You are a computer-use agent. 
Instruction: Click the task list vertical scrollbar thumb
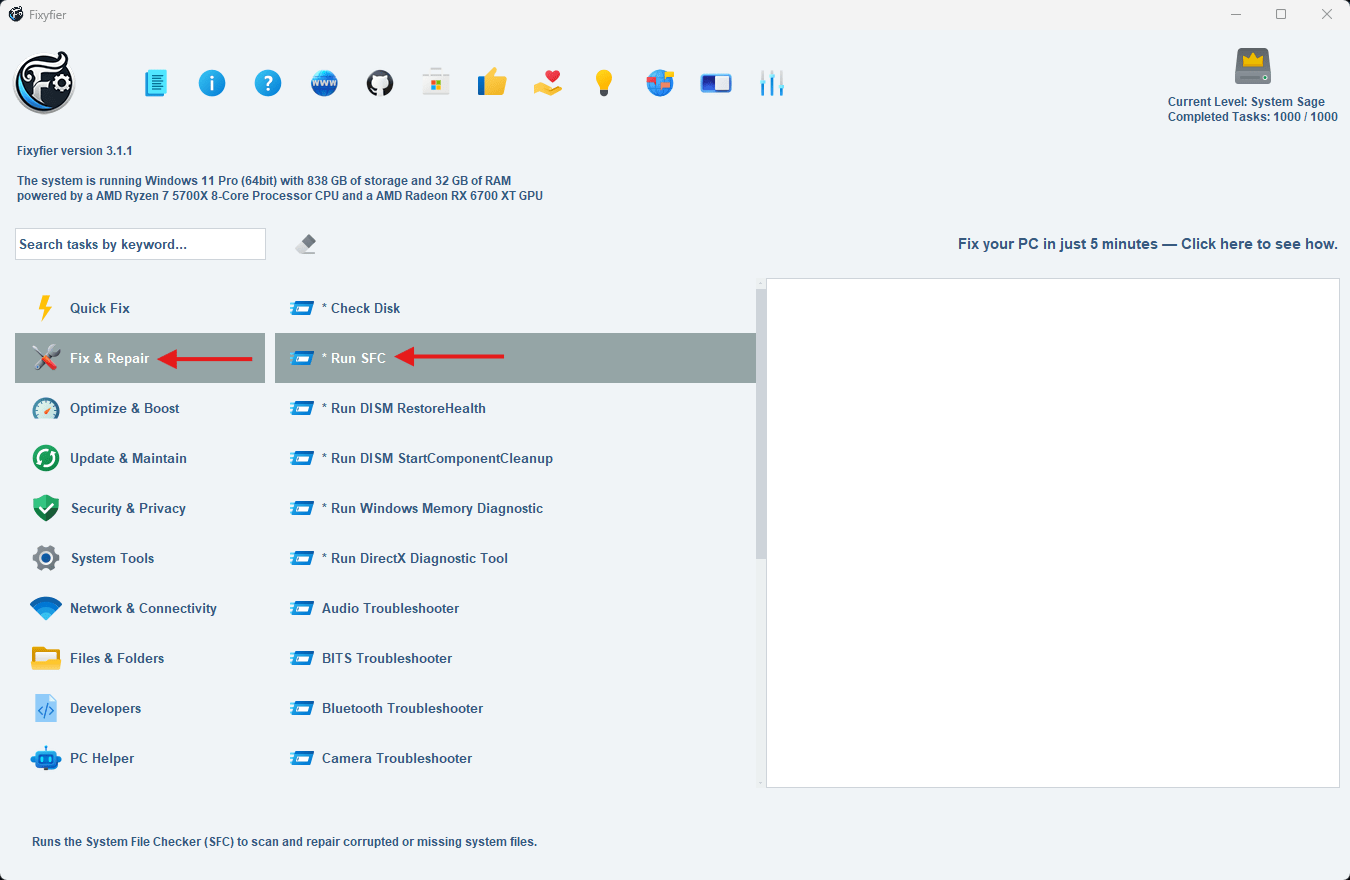(x=761, y=423)
